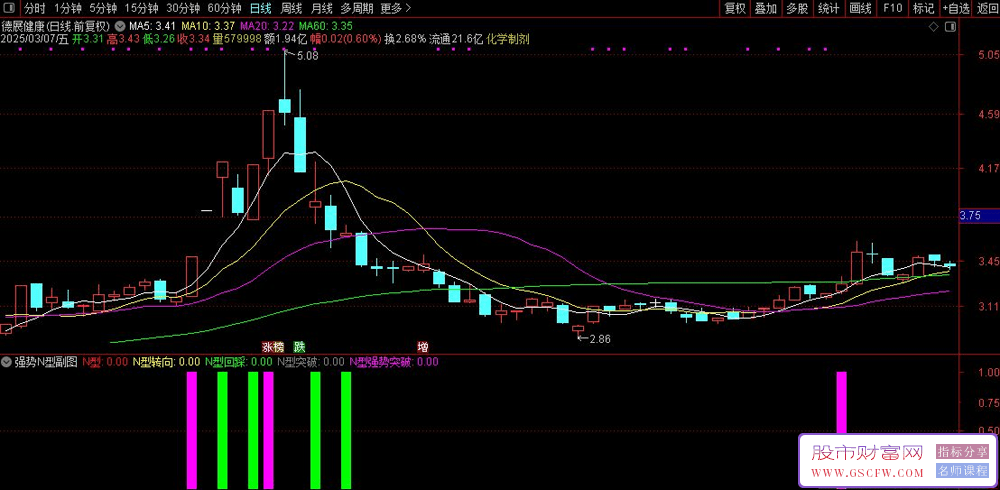
Task: Click the 复权 adjustment button
Action: [x=735, y=8]
